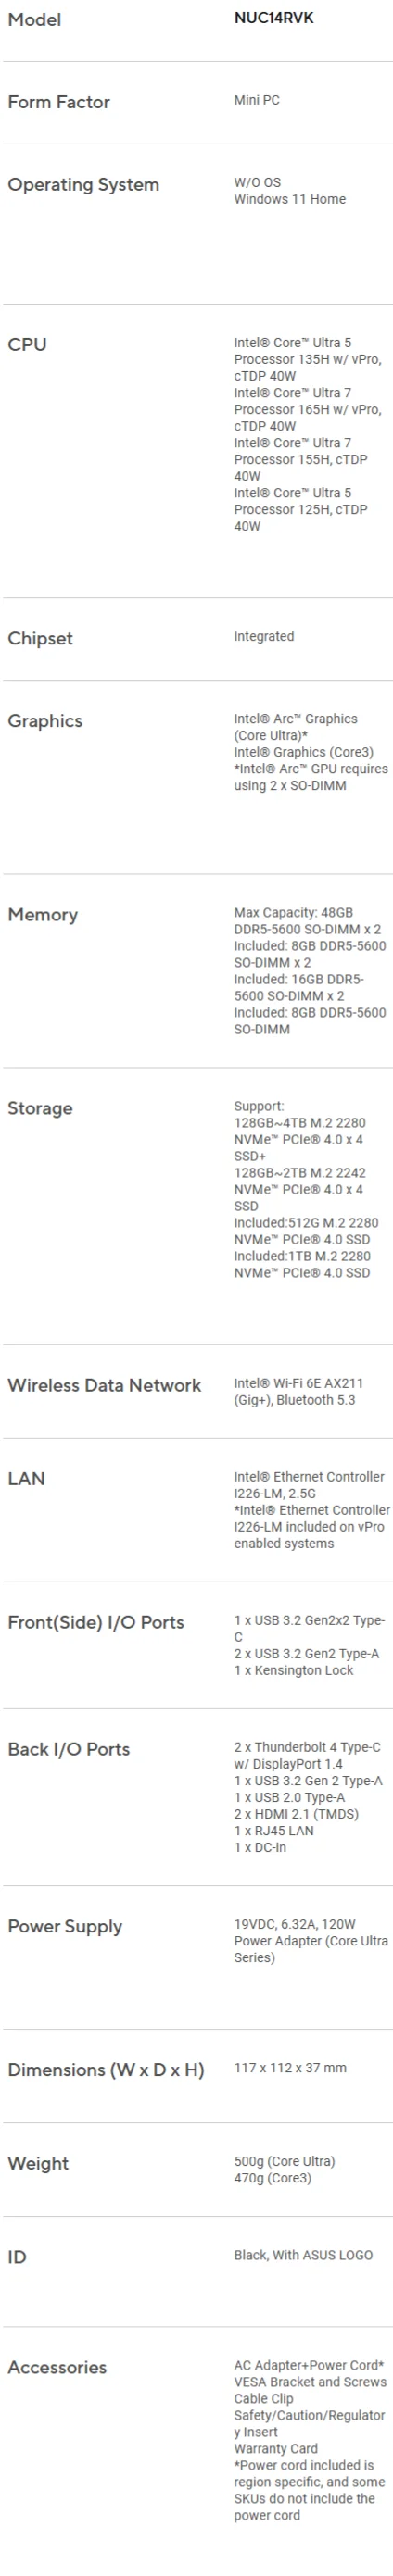
Task: Click the CPU specification label
Action: [27, 344]
